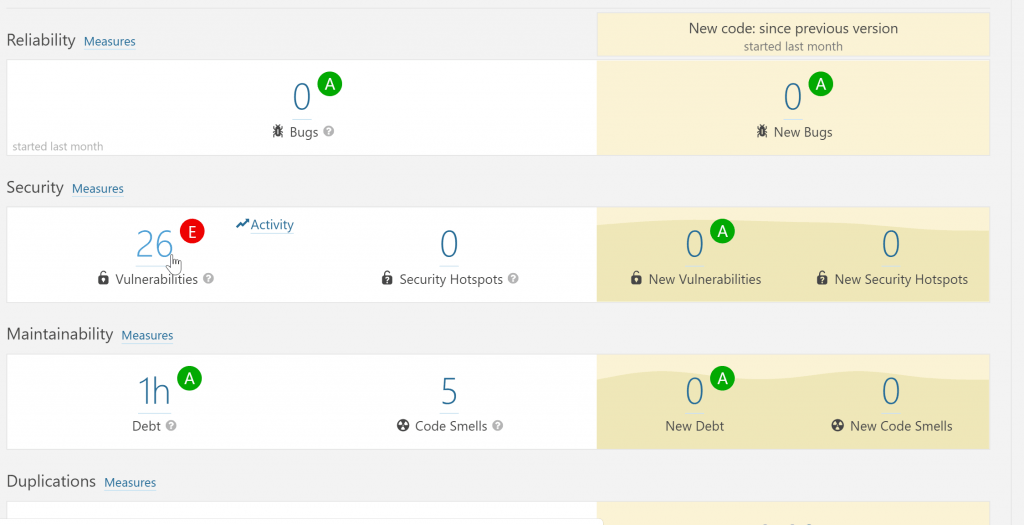Click the green A rating beside Bugs
Image resolution: width=1024 pixels, height=525 pixels.
click(330, 84)
